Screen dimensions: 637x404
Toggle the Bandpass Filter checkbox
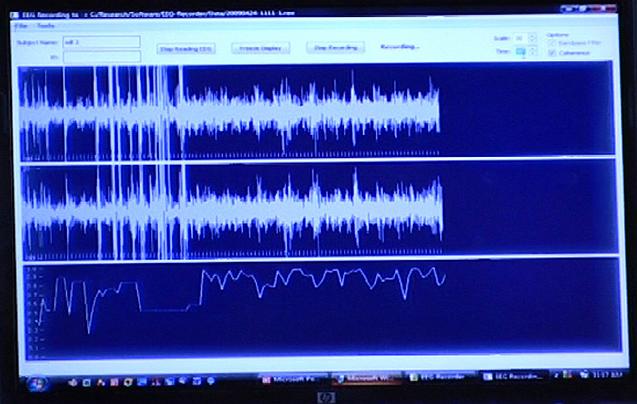coord(552,43)
